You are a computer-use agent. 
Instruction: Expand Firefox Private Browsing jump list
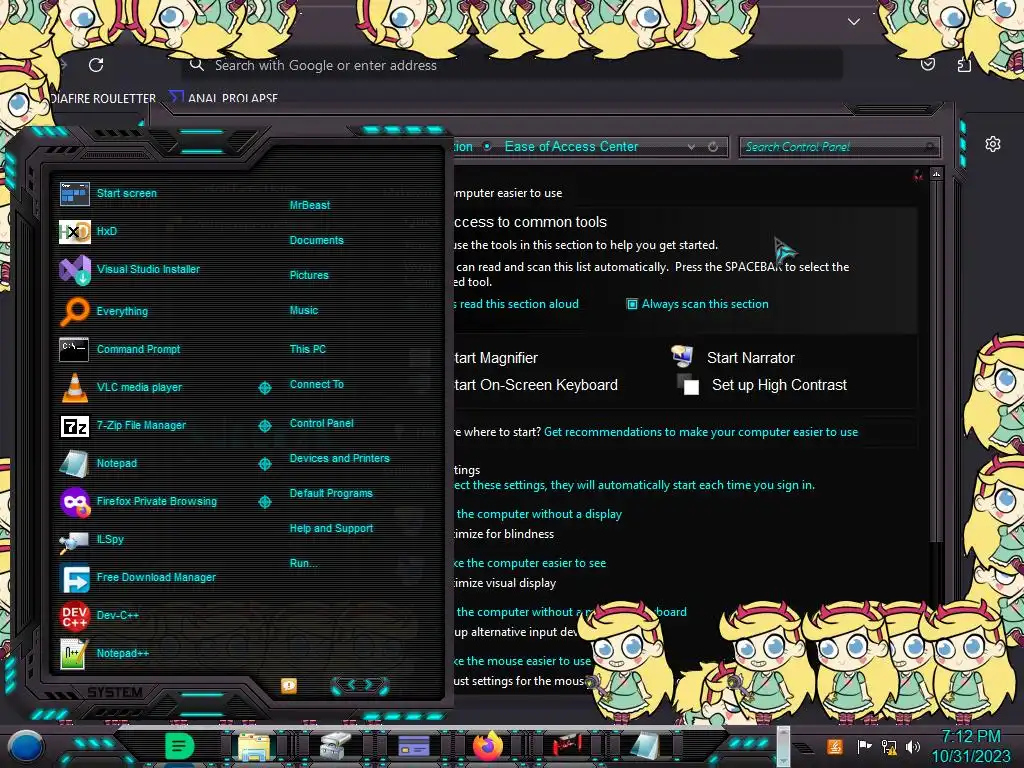tap(264, 502)
